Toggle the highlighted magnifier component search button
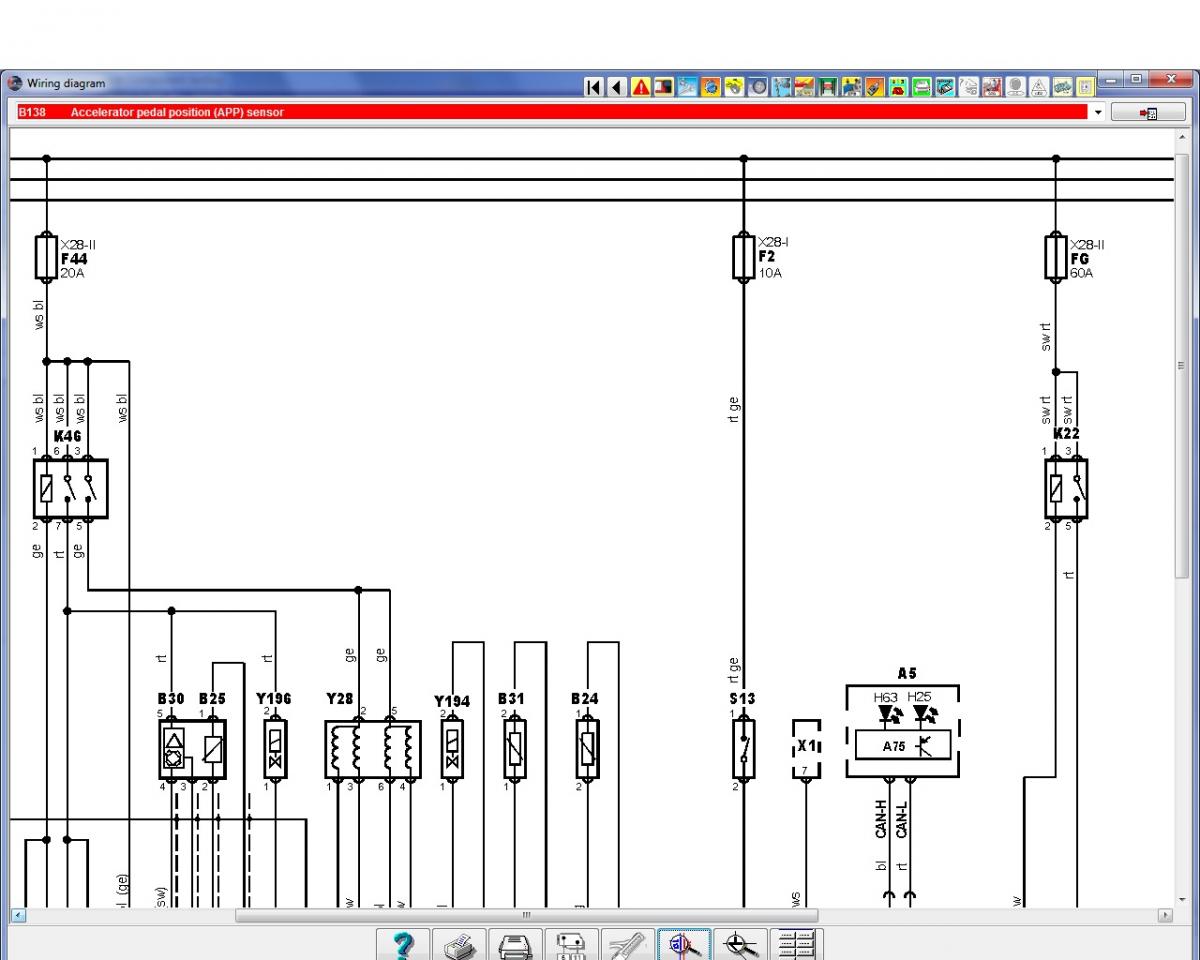This screenshot has width=1200, height=960. (684, 945)
